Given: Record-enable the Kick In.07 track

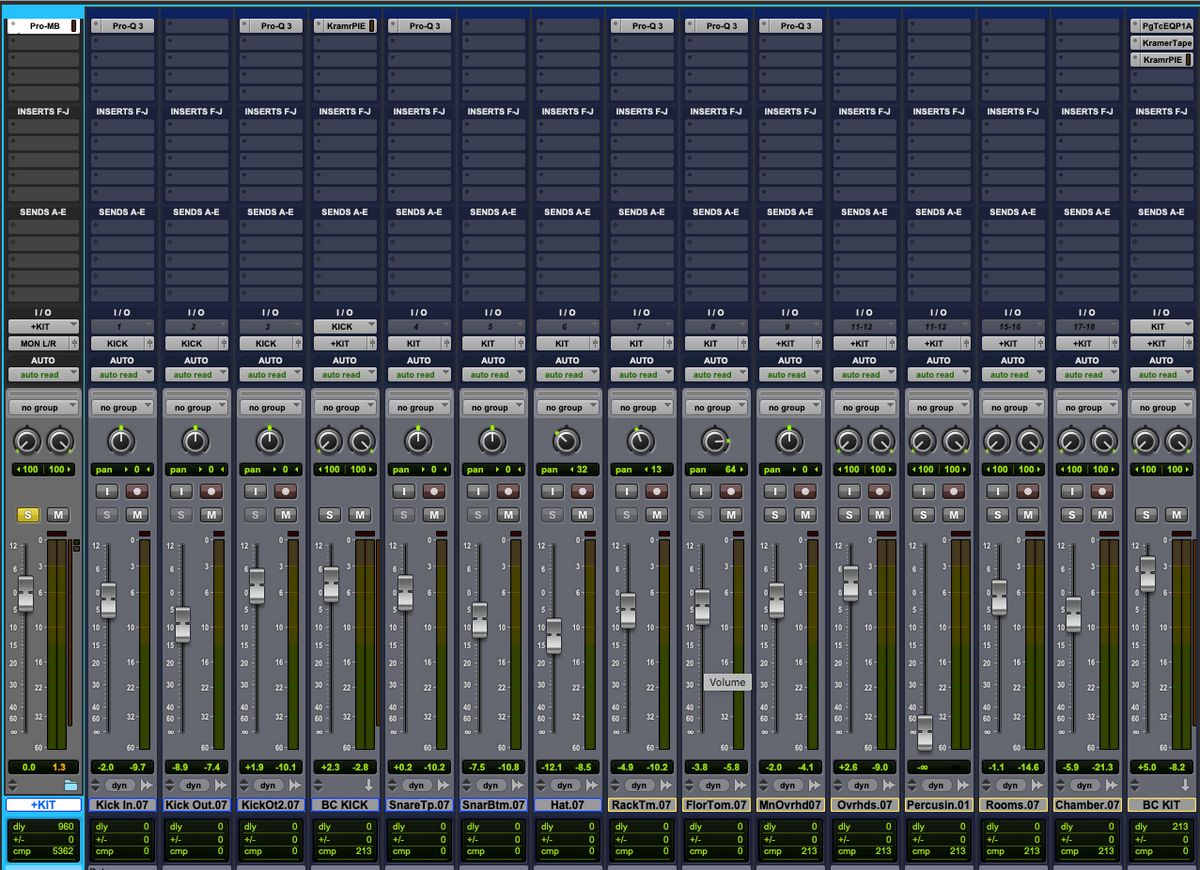Looking at the screenshot, I should (x=136, y=491).
